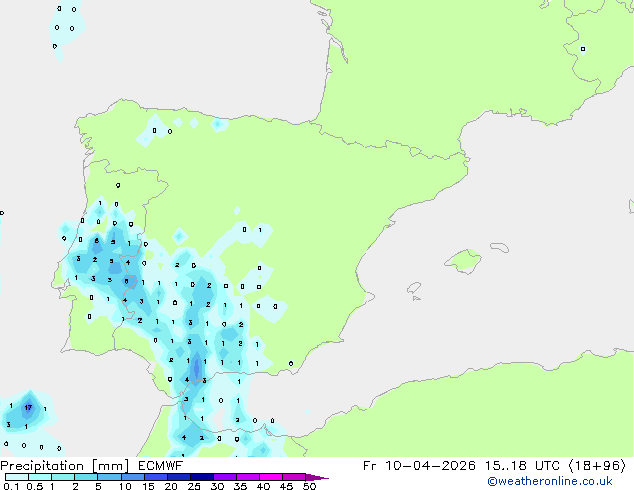Screen dimensions: 634x490
Task: Click the '15..18 UTC' time text
Action: [522, 466]
